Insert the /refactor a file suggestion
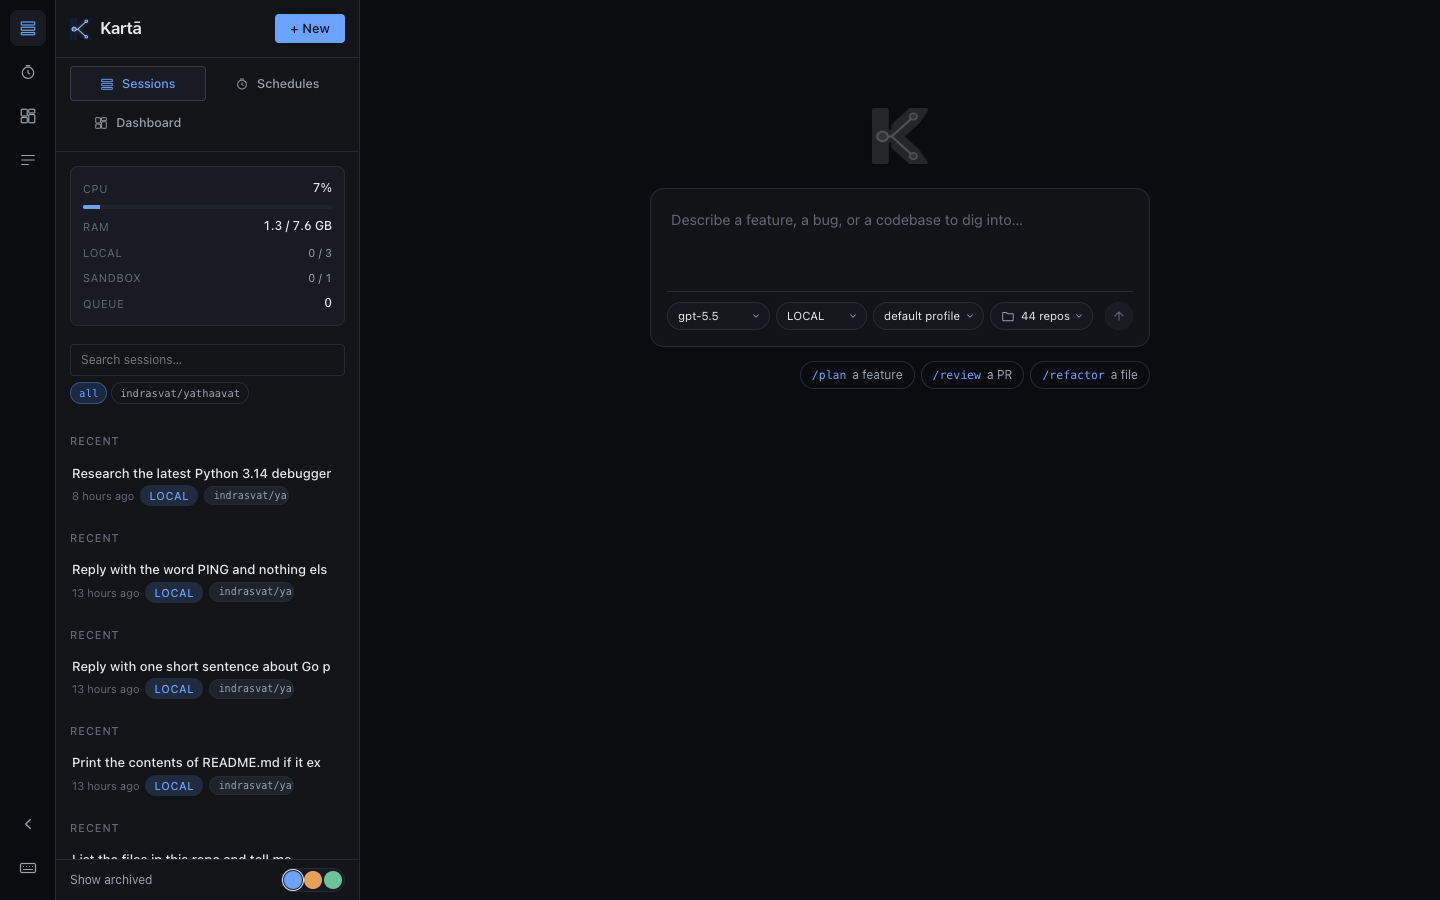This screenshot has height=900, width=1440. pos(1090,375)
